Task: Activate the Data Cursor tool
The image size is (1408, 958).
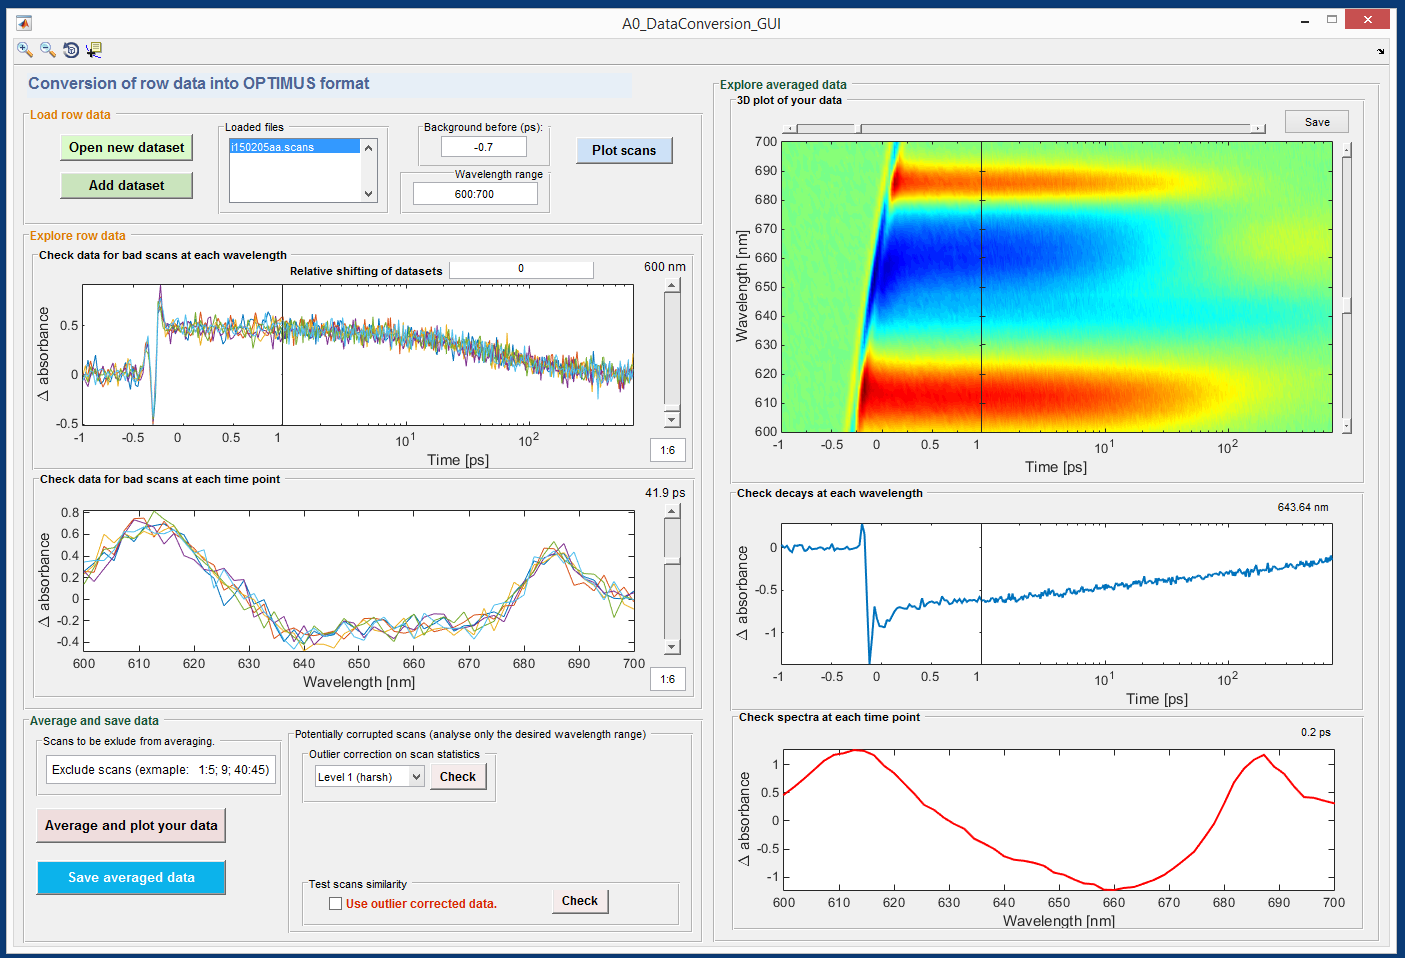Action: click(x=94, y=49)
